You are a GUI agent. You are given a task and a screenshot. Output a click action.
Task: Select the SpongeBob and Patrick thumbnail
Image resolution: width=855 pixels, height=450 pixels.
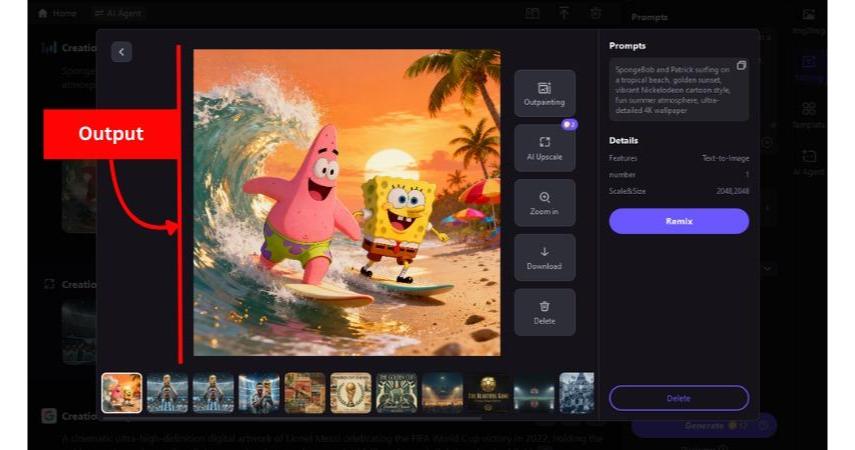click(122, 393)
